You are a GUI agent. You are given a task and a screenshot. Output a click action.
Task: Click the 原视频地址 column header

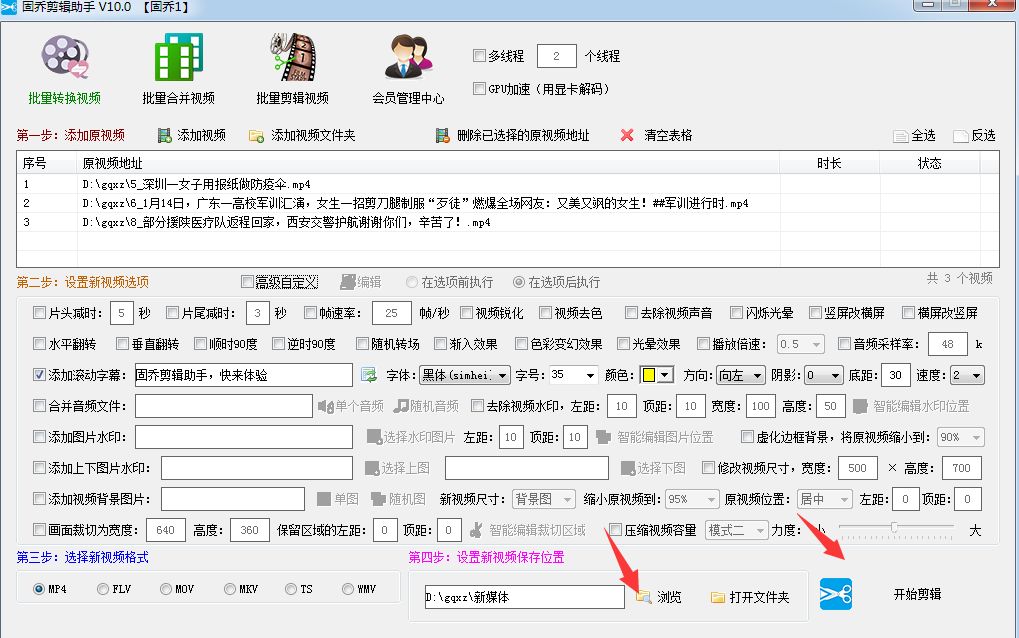click(429, 163)
